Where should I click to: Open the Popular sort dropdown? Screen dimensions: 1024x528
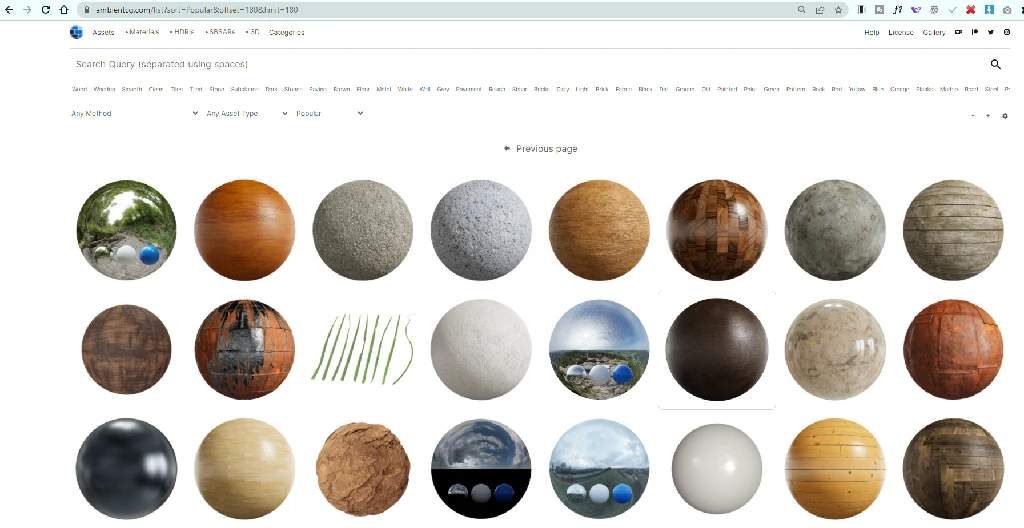pyautogui.click(x=329, y=114)
